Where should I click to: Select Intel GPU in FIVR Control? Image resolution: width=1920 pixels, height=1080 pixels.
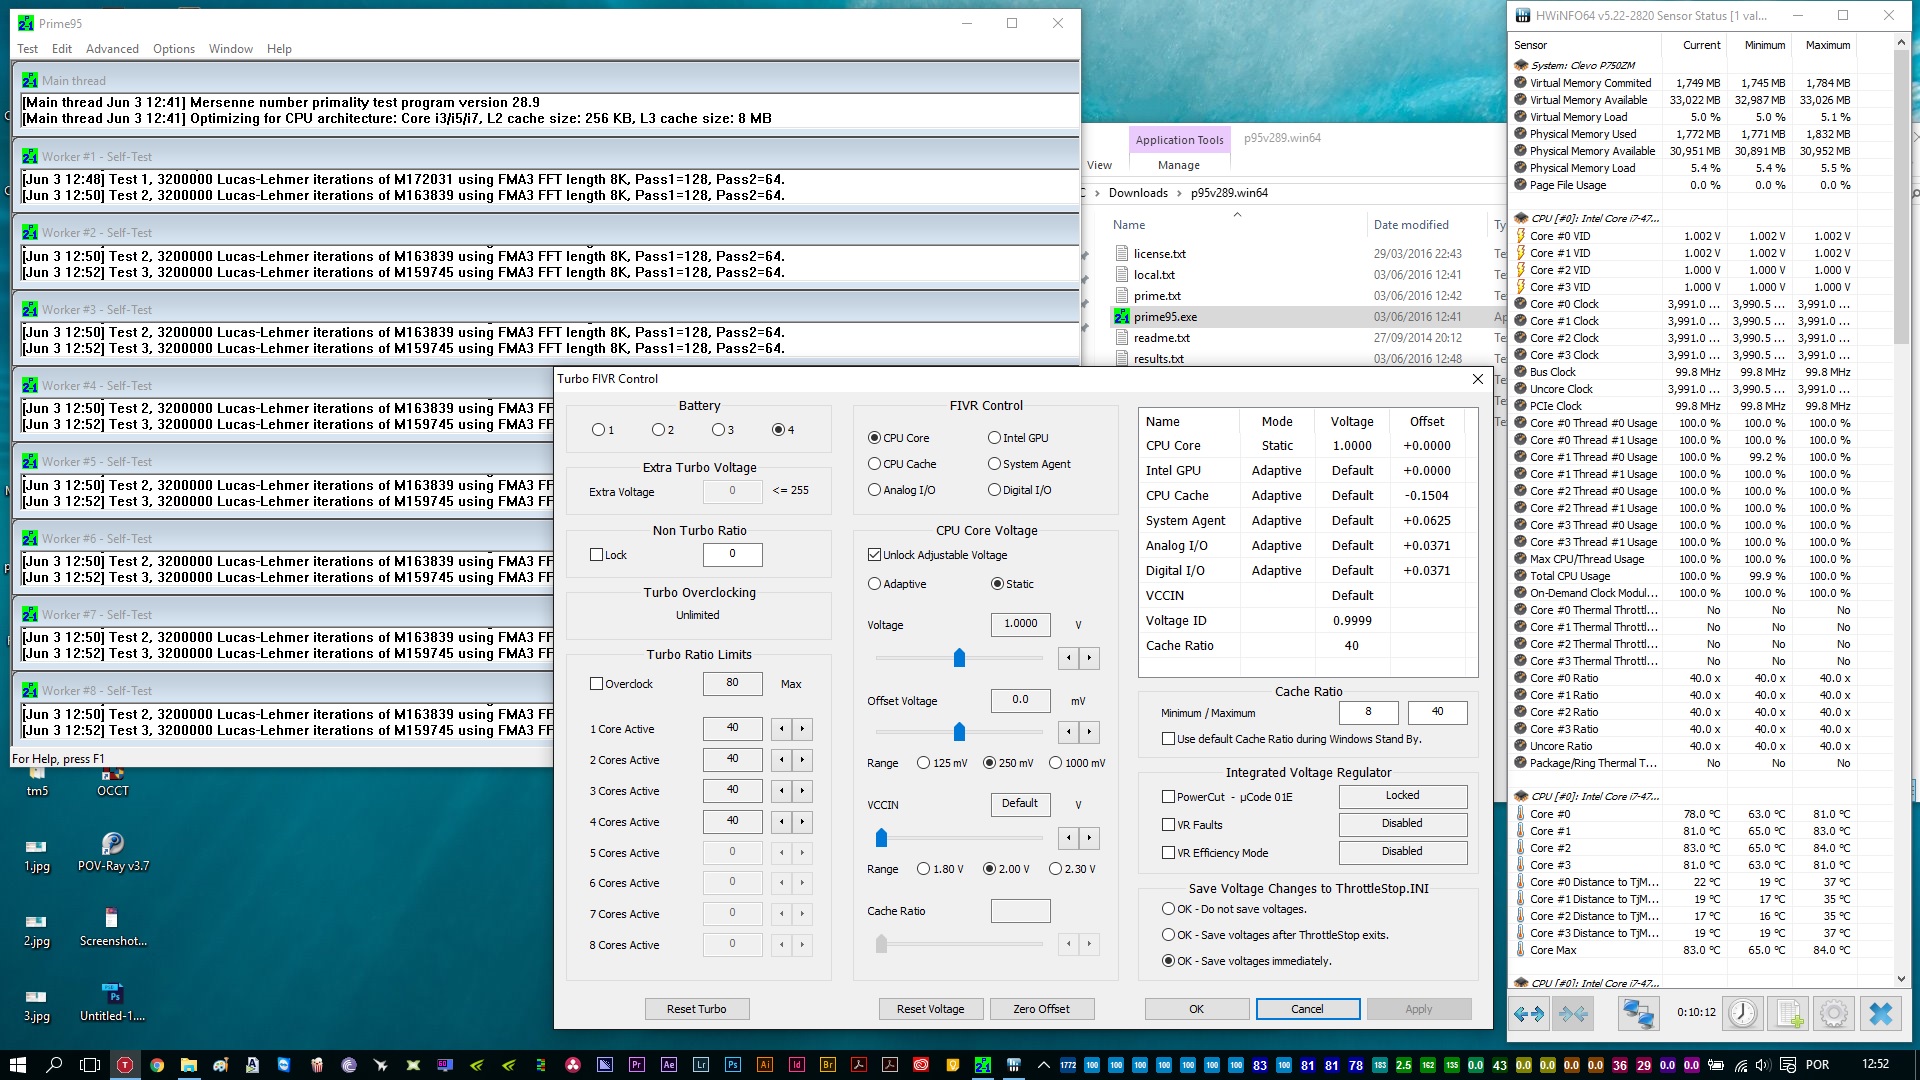click(x=994, y=438)
